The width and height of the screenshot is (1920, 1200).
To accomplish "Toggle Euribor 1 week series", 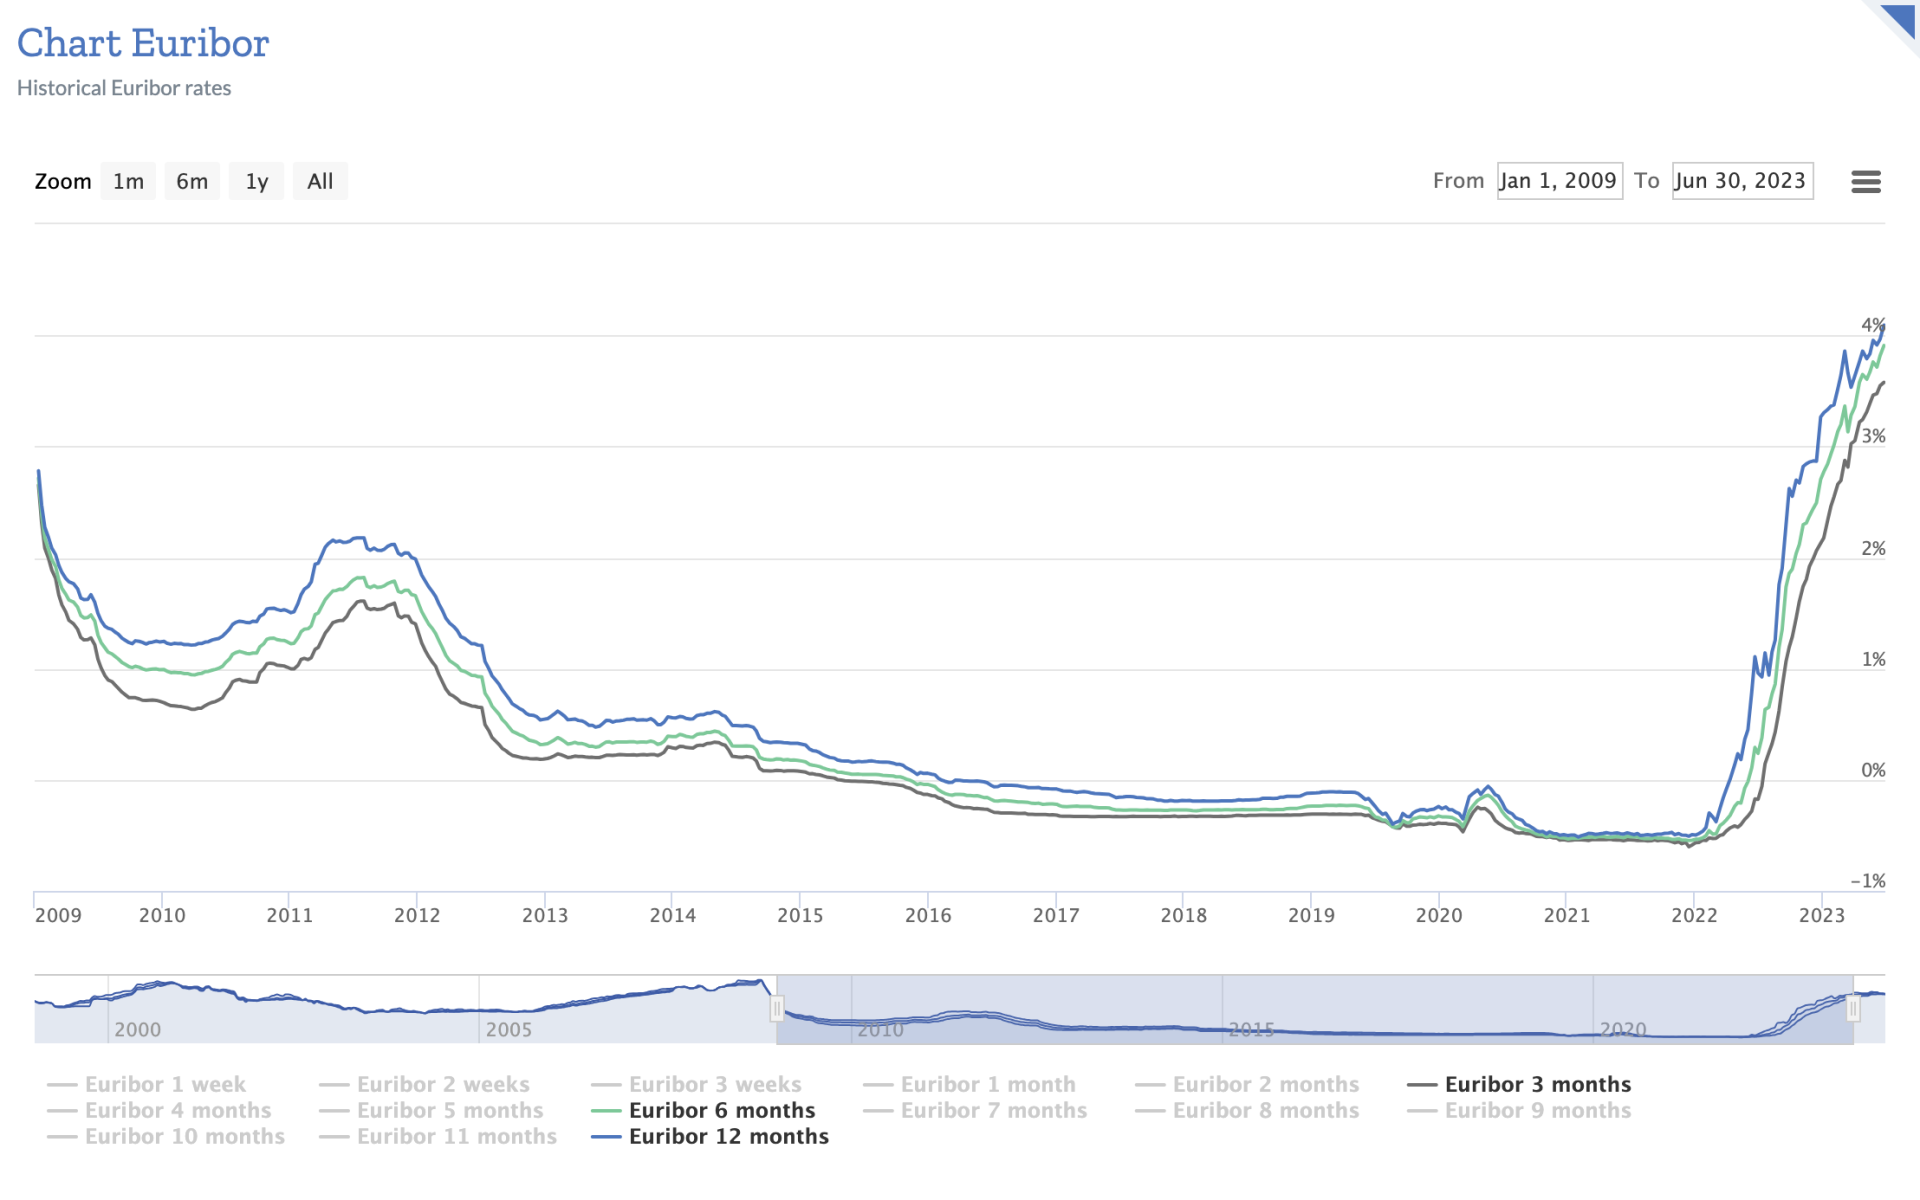I will (146, 1084).
